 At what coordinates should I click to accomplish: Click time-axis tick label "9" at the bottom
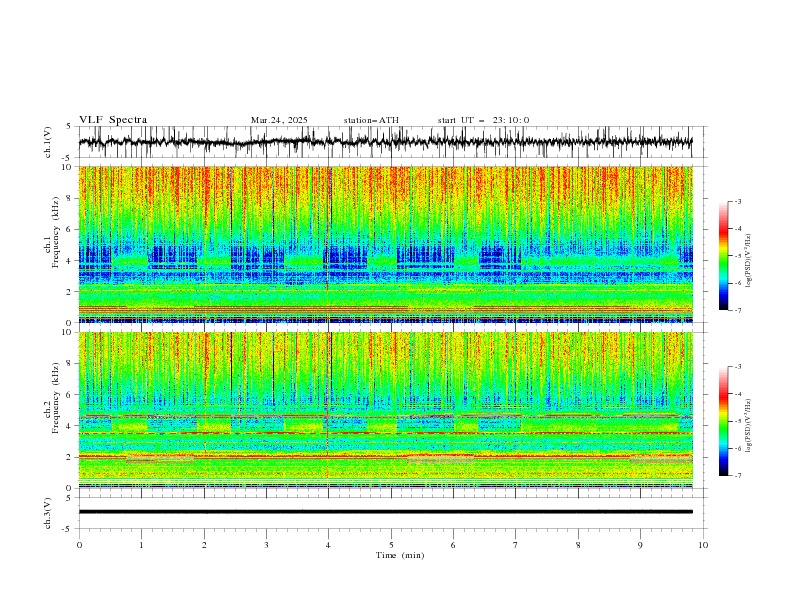[x=640, y=545]
